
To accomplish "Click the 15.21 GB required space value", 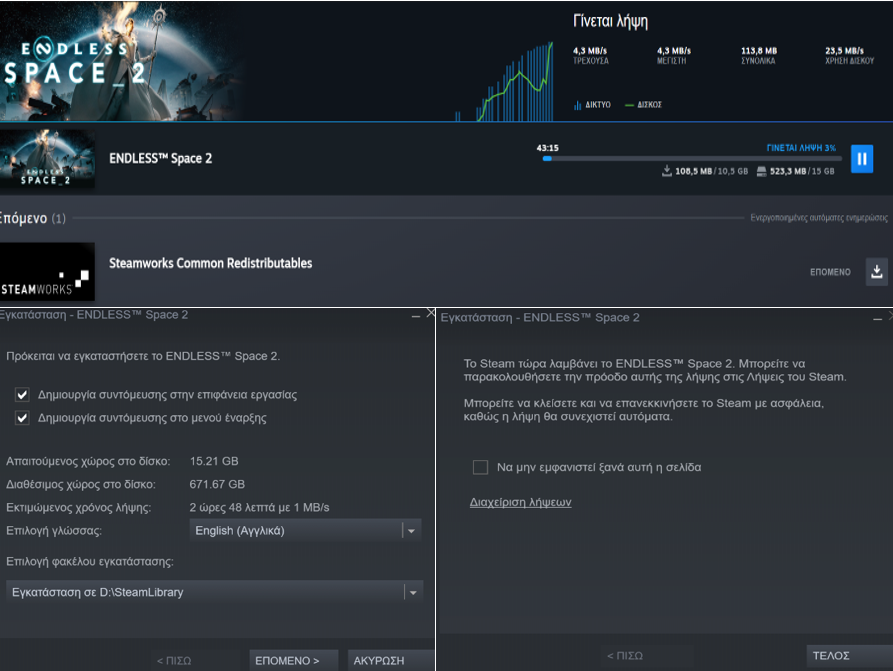I will click(x=214, y=461).
